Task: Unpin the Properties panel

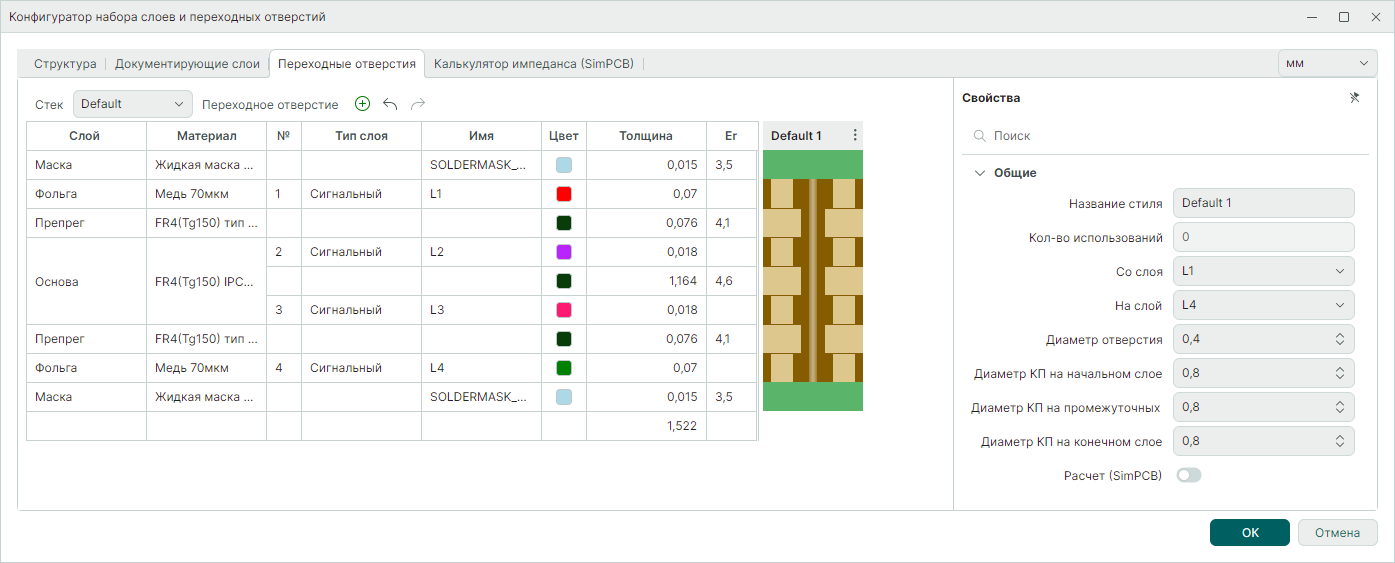Action: (x=1355, y=98)
